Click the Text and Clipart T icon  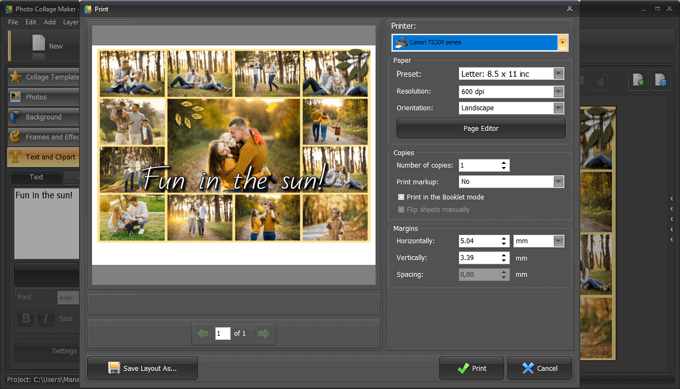tap(16, 157)
